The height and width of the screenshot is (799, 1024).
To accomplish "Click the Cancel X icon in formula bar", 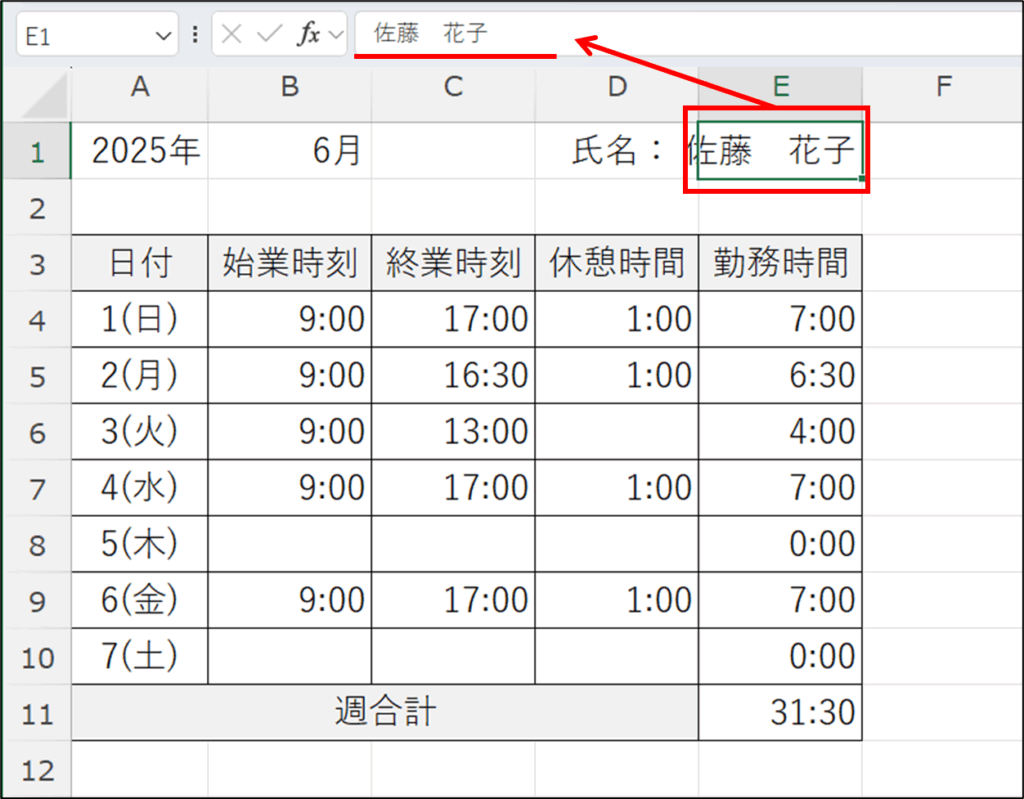I will (x=232, y=35).
